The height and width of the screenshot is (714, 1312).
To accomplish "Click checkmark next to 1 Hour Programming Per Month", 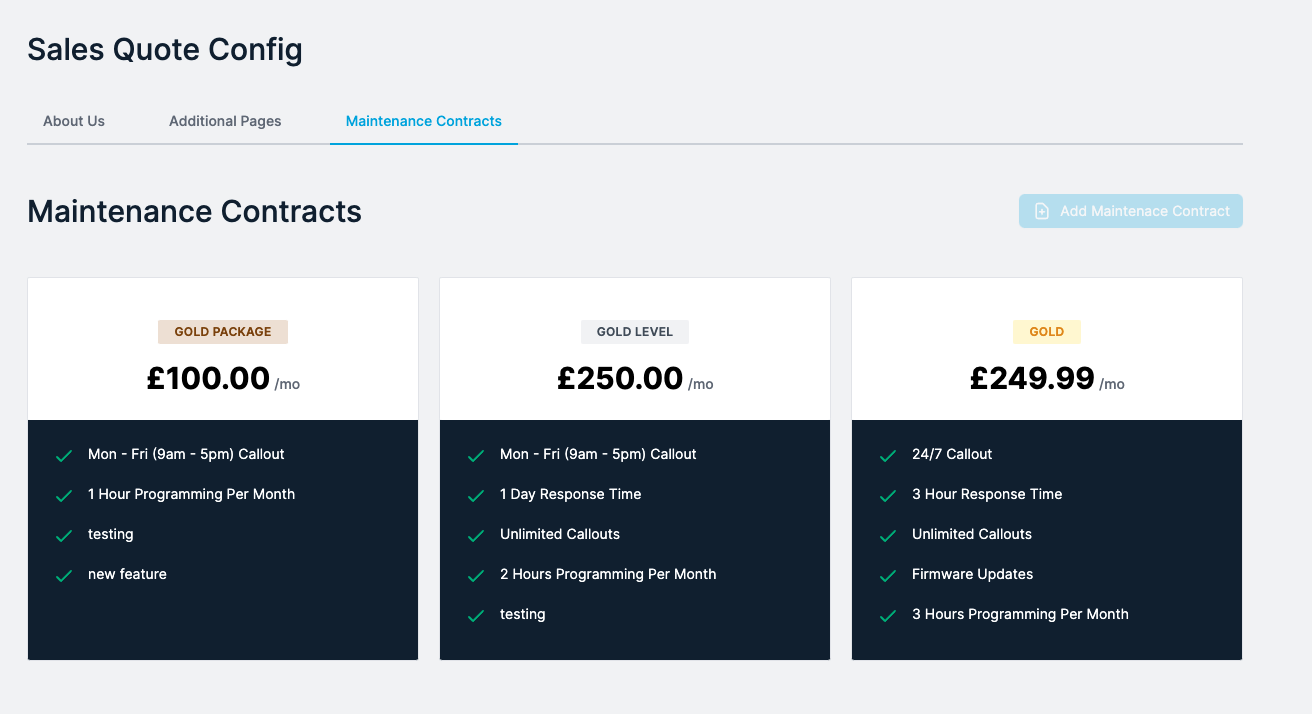I will tap(63, 495).
